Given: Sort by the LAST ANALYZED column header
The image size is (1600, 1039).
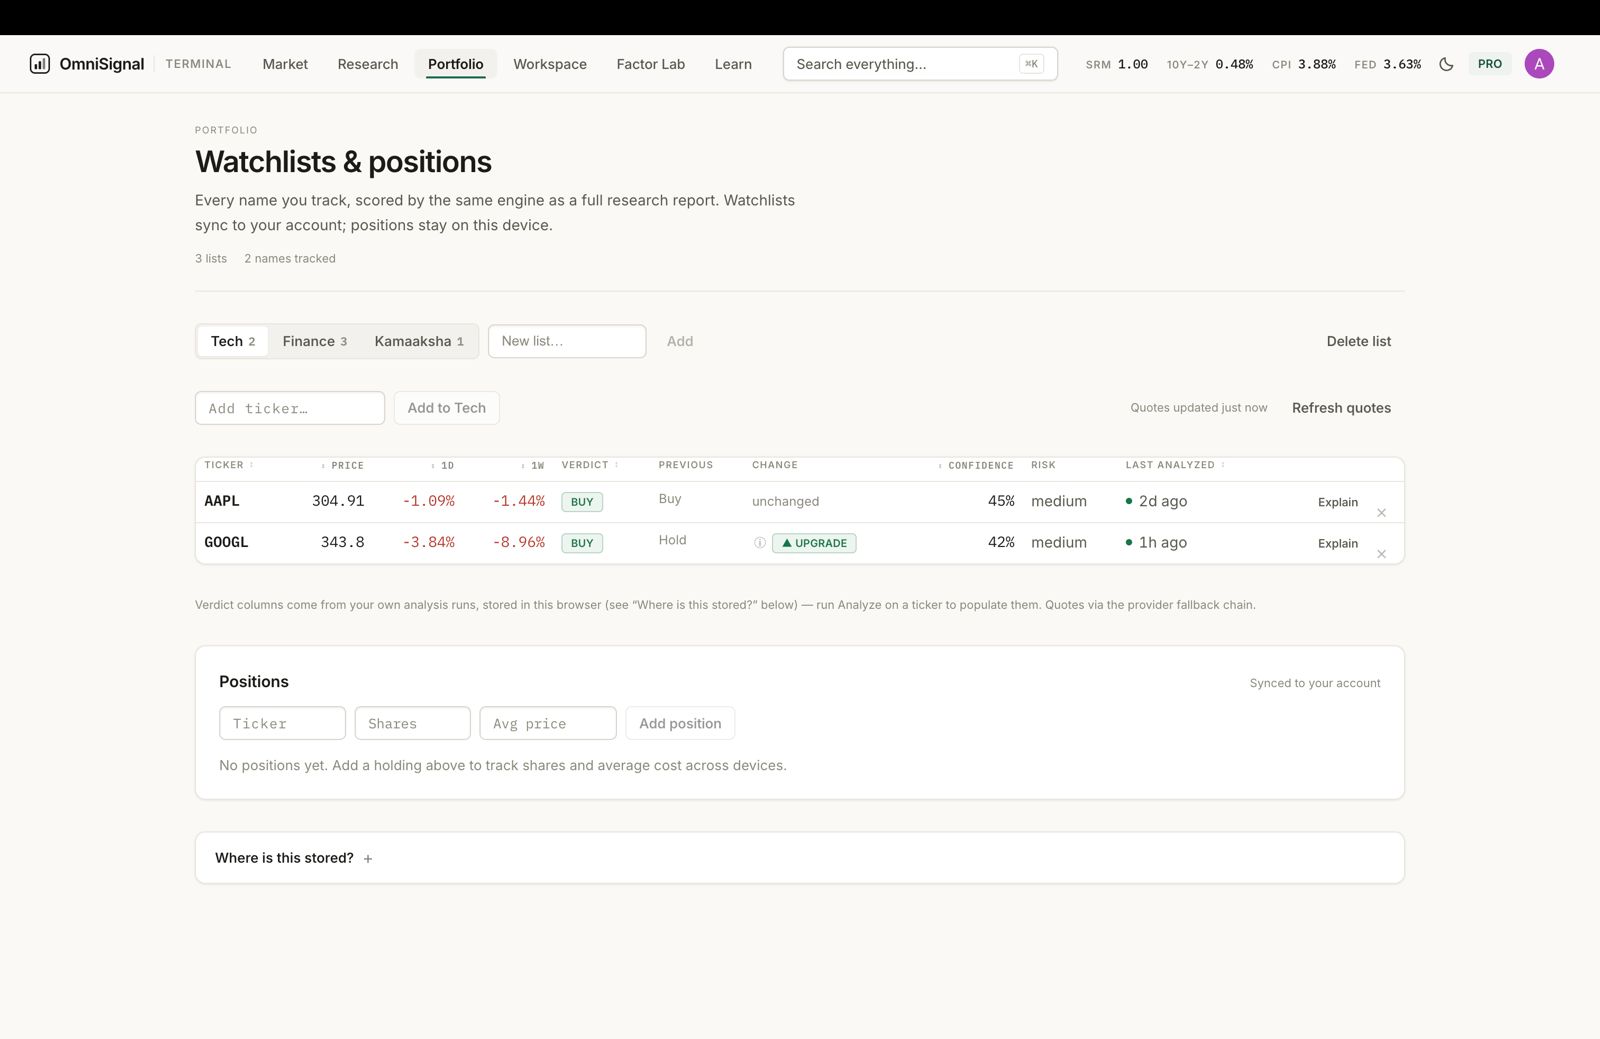Looking at the screenshot, I should [x=1175, y=465].
